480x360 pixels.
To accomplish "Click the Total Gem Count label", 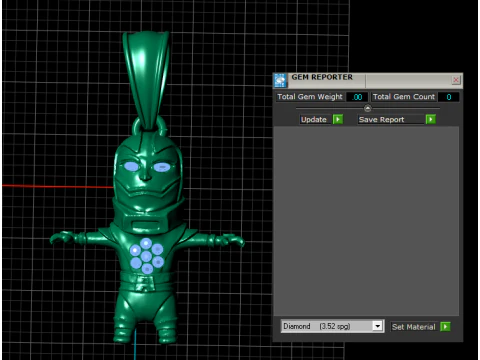I will [404, 97].
